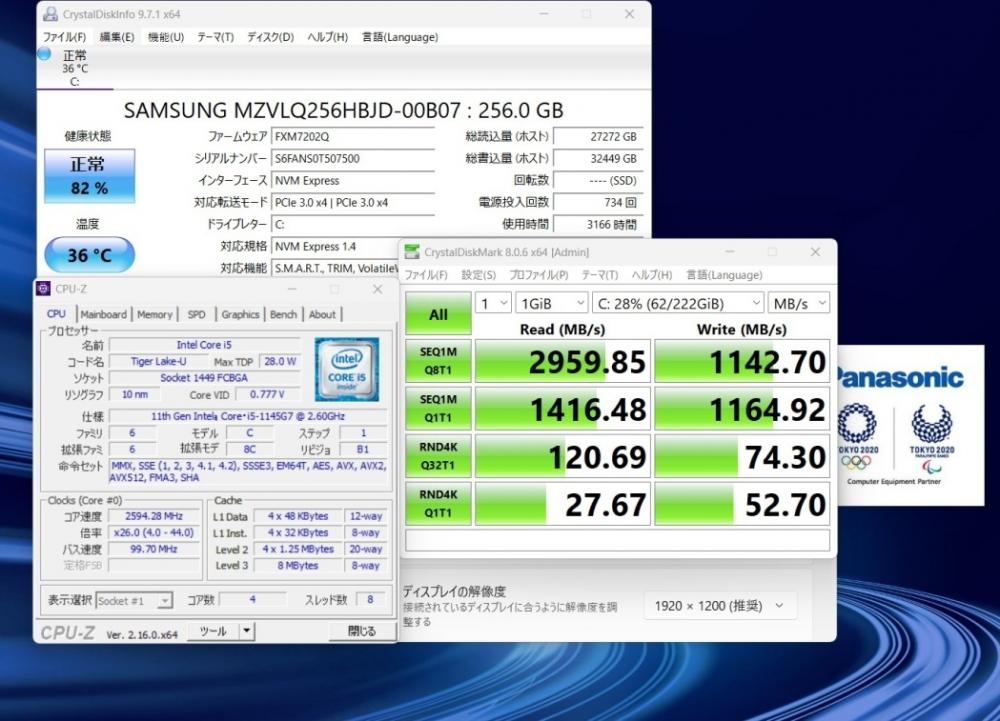
Task: Click the CrystalDiskMark title bar icon
Action: pyautogui.click(x=412, y=253)
